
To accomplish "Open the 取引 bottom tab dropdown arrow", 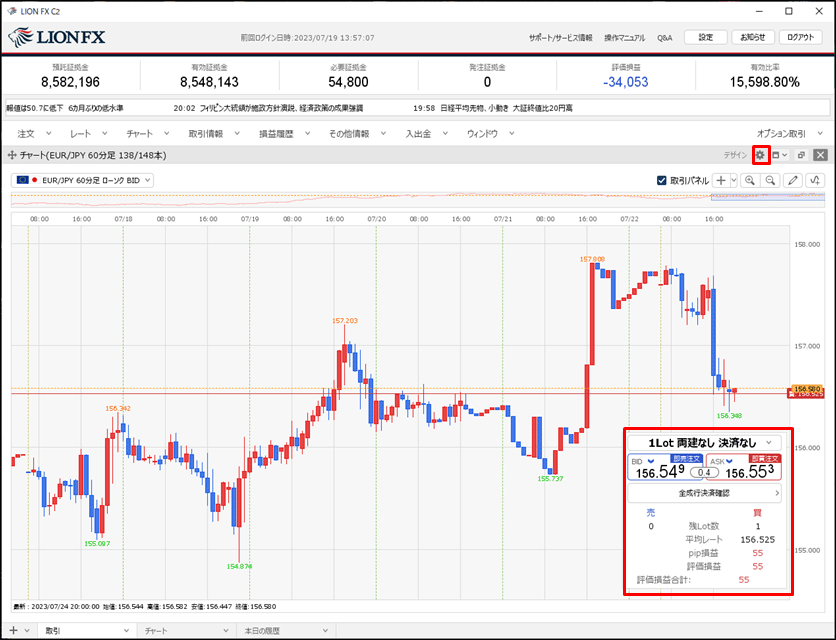I will 126,630.
